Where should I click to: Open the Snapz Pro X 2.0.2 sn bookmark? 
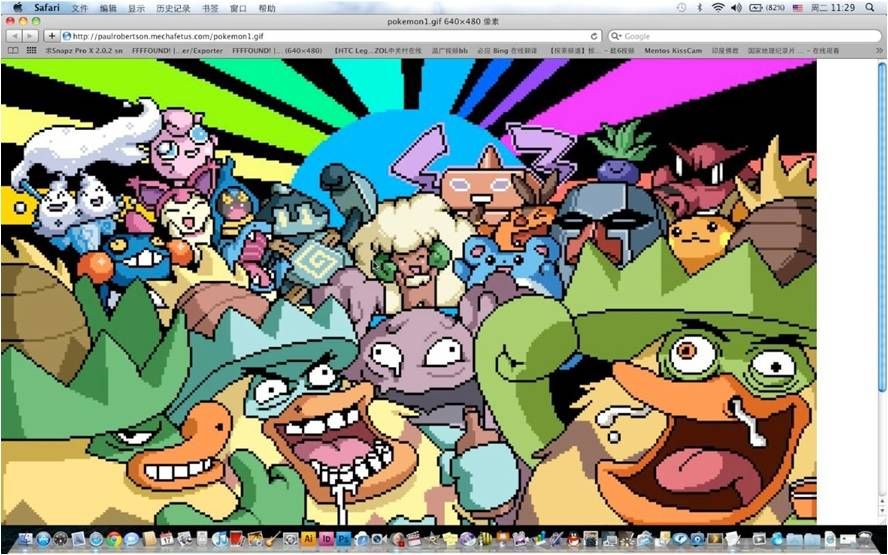[x=84, y=50]
